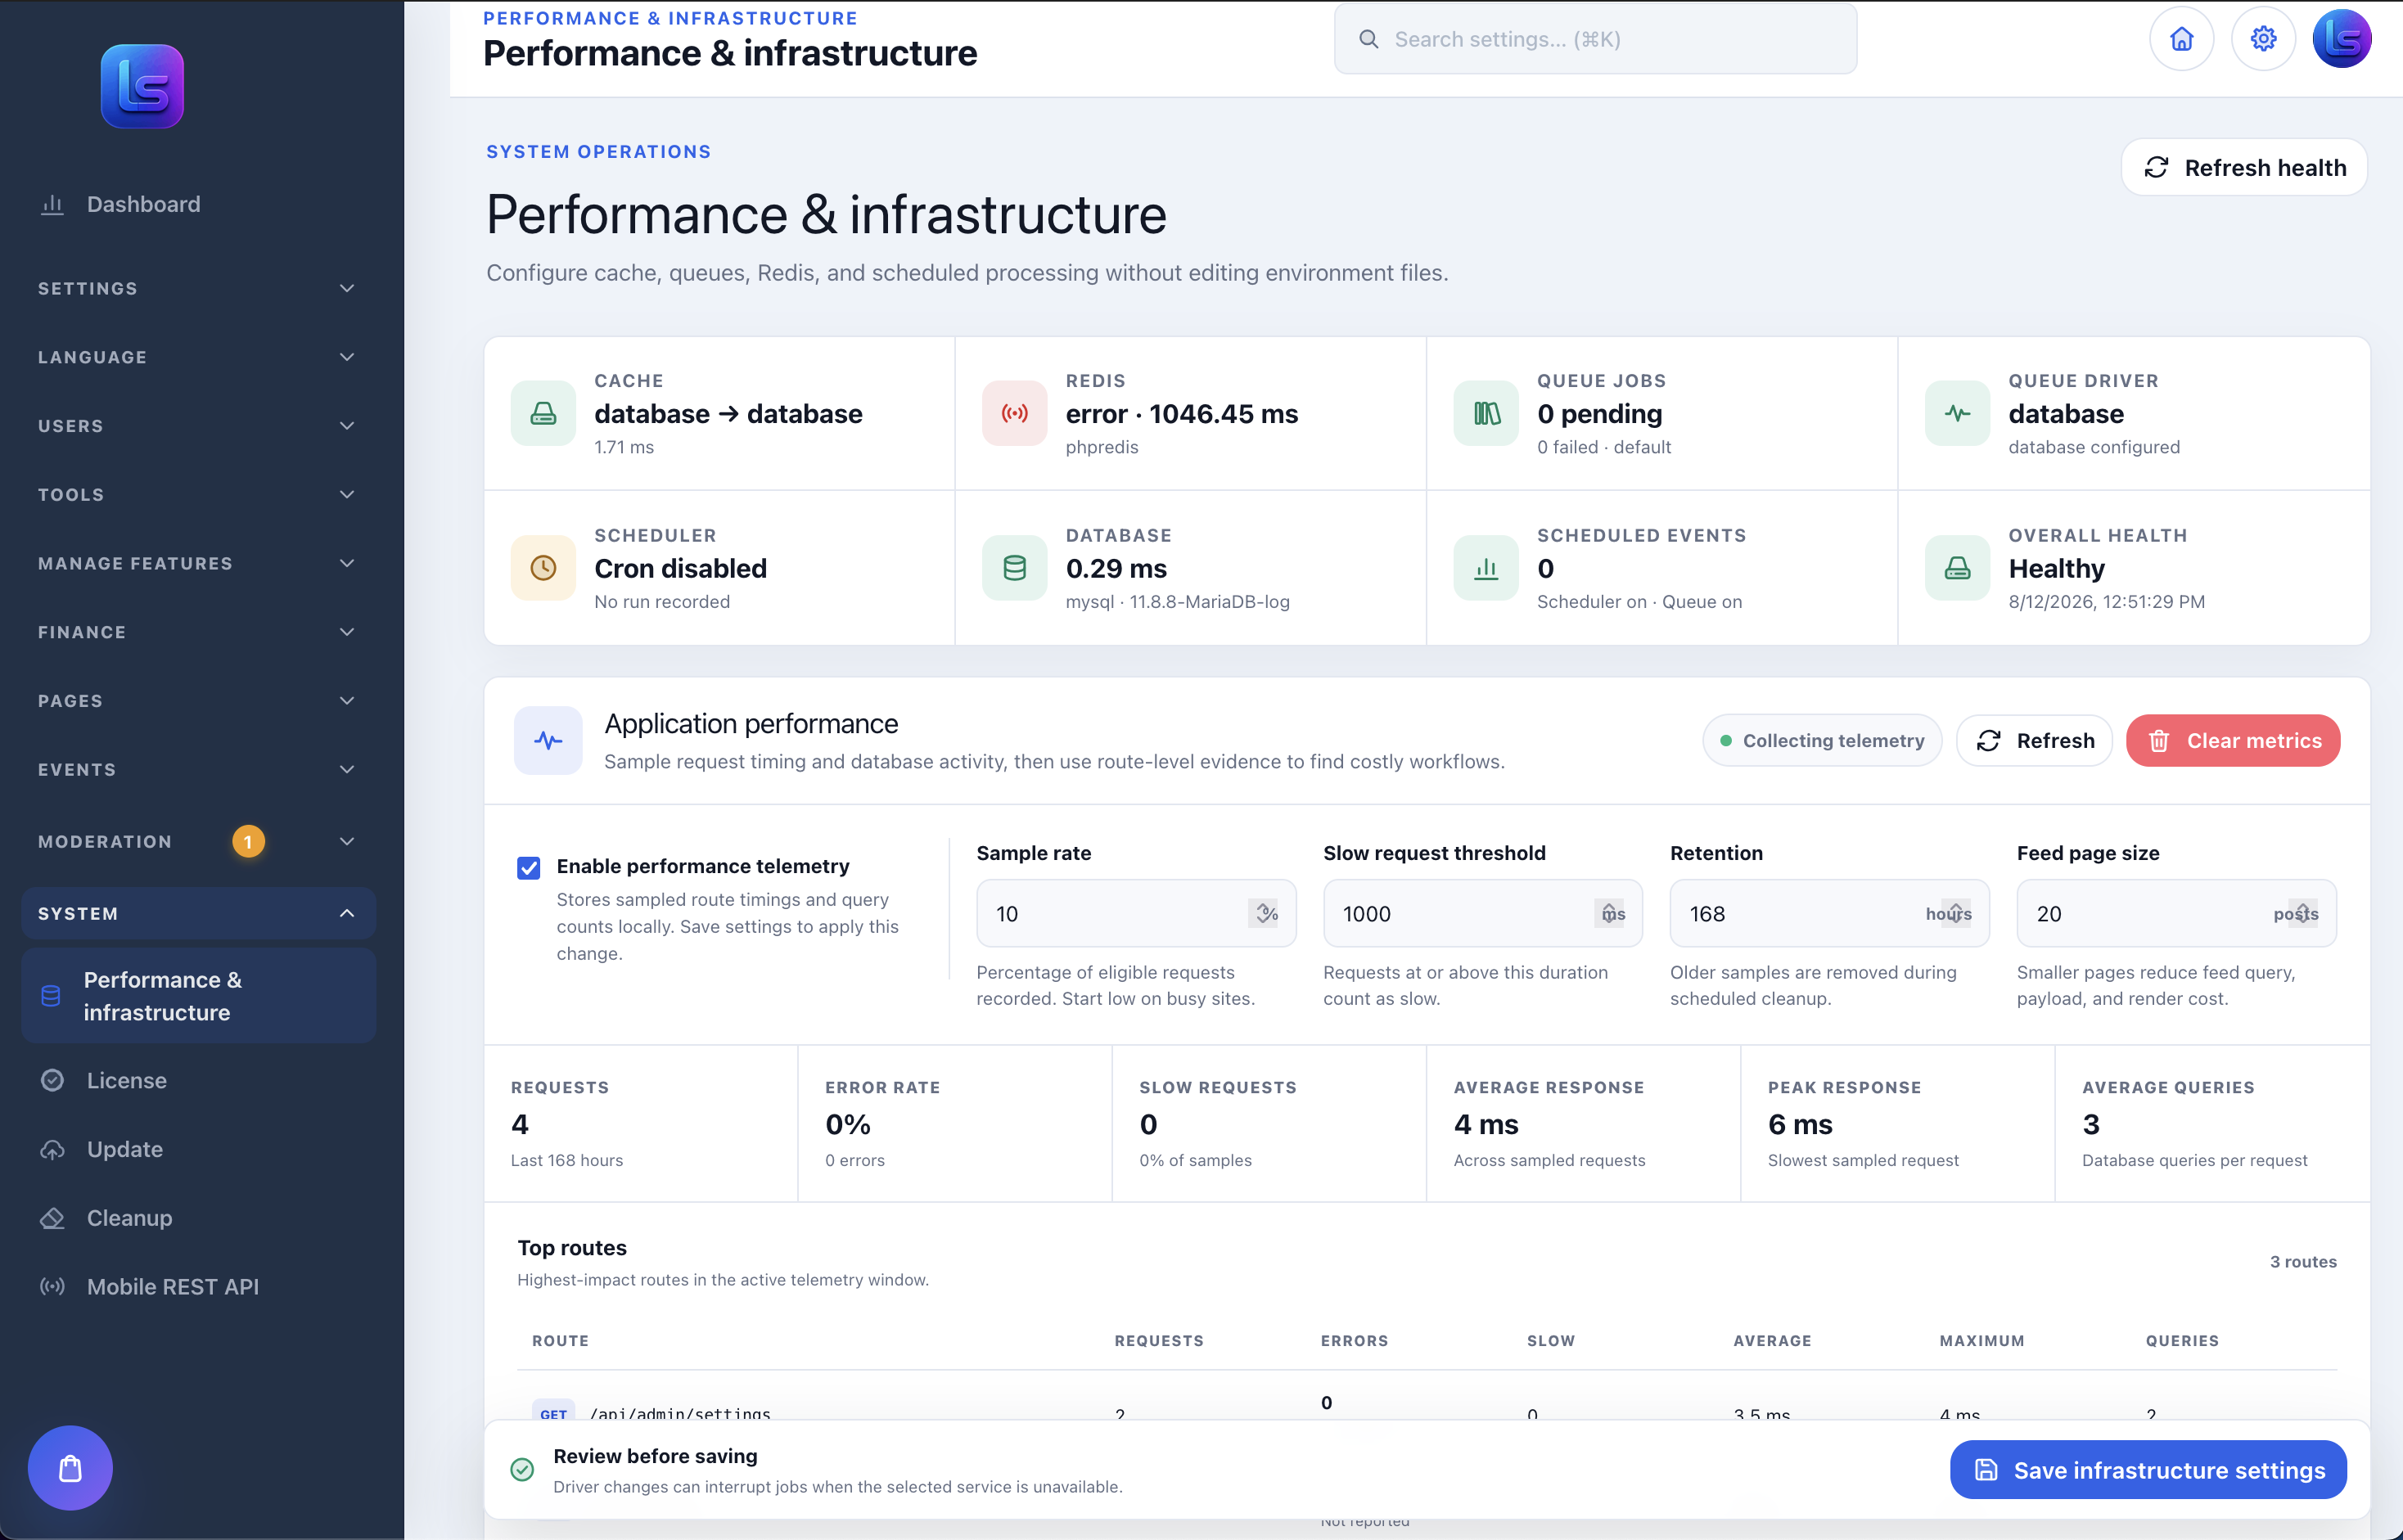Click the QUERIES column header
This screenshot has height=1540, width=2403.
point(2182,1341)
